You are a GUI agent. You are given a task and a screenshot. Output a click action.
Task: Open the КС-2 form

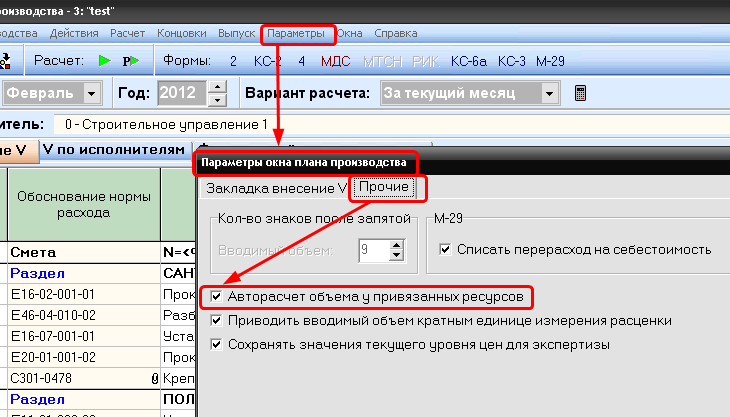coord(267,61)
